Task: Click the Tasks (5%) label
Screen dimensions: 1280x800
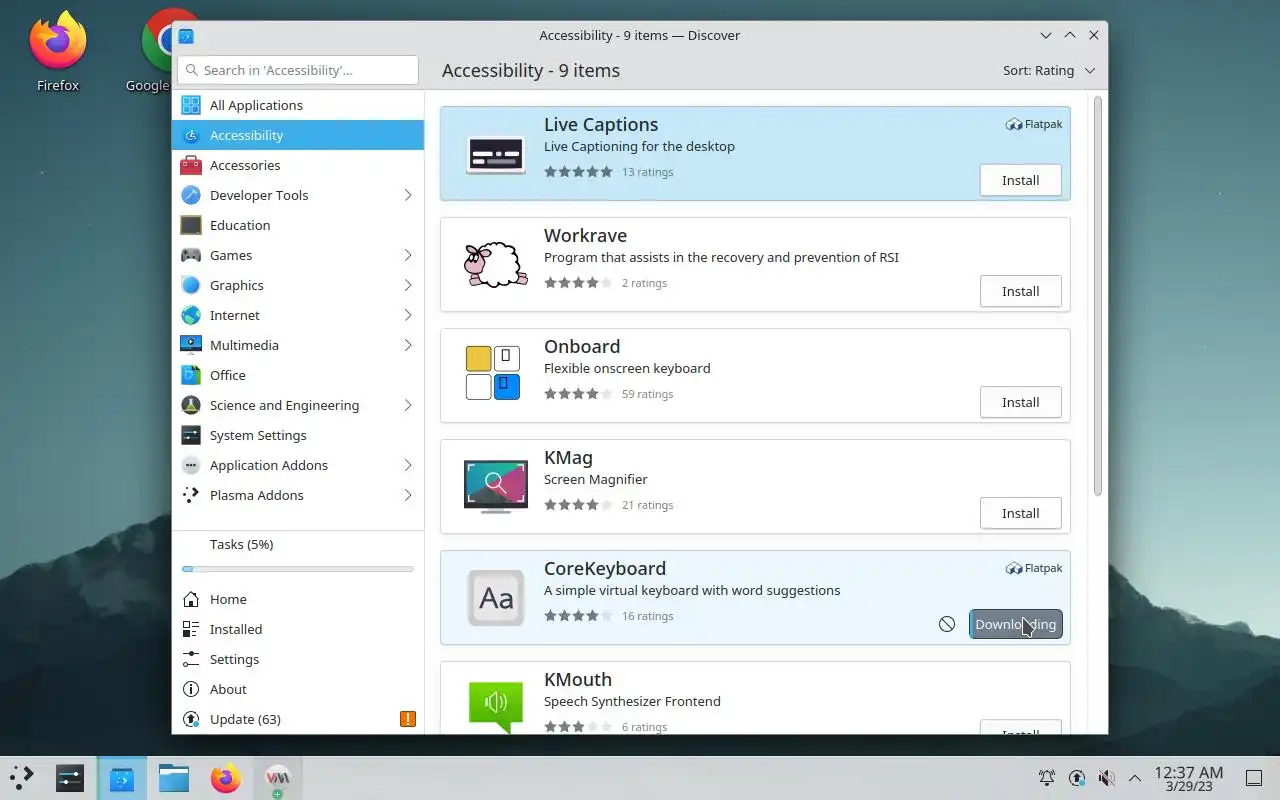Action: tap(241, 544)
